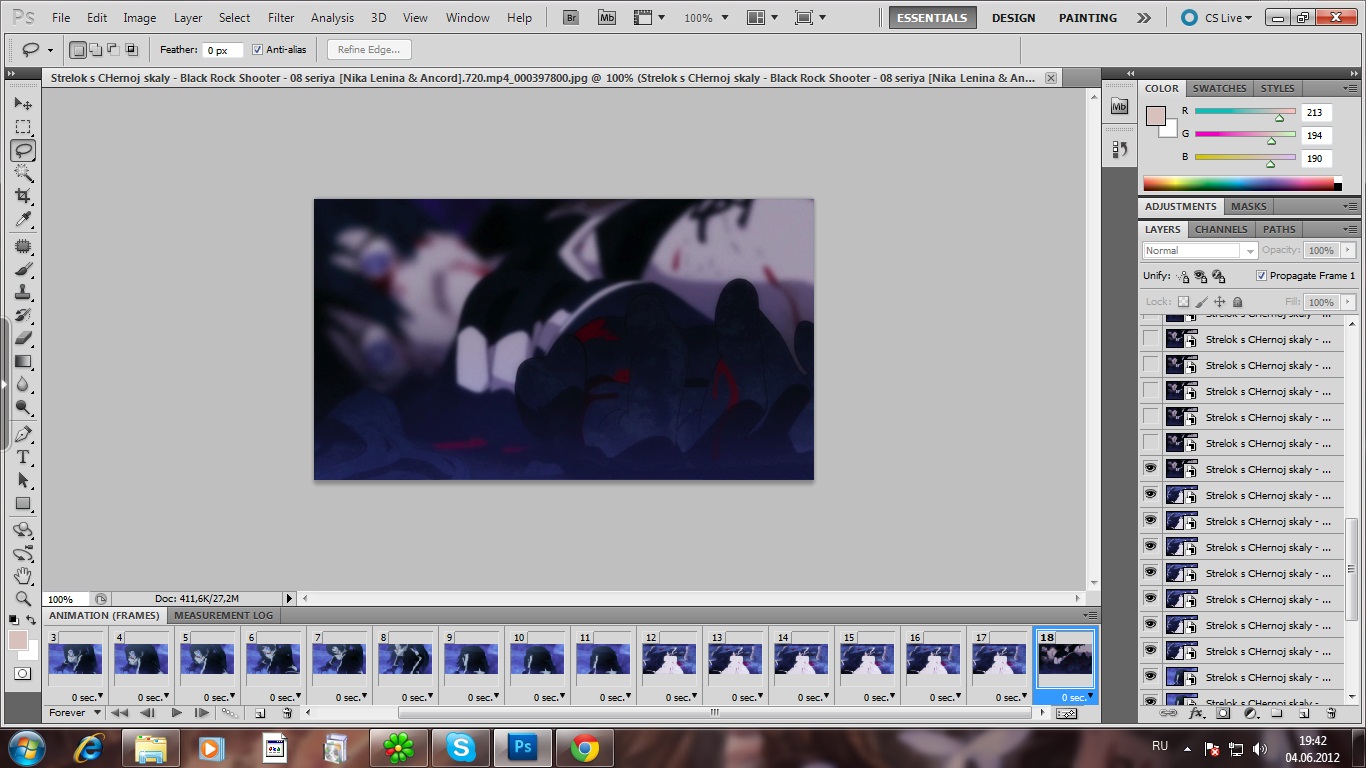Toggle Quick Mask mode
The height and width of the screenshot is (768, 1366).
[x=23, y=674]
